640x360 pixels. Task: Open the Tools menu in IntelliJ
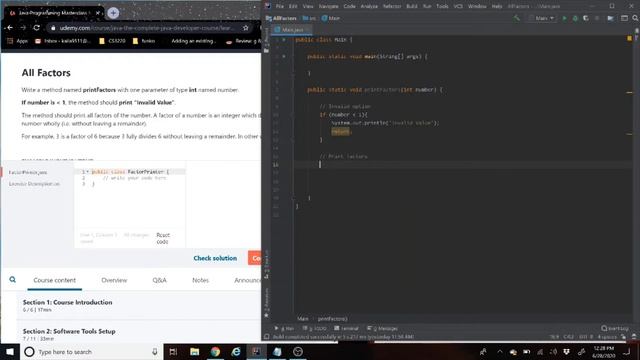pyautogui.click(x=442, y=6)
